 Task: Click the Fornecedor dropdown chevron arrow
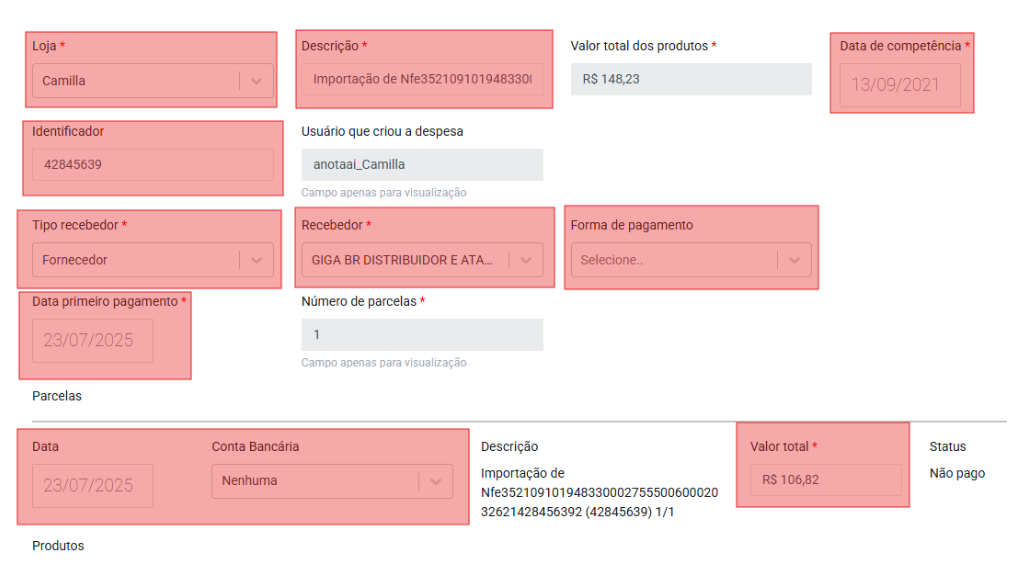(257, 260)
